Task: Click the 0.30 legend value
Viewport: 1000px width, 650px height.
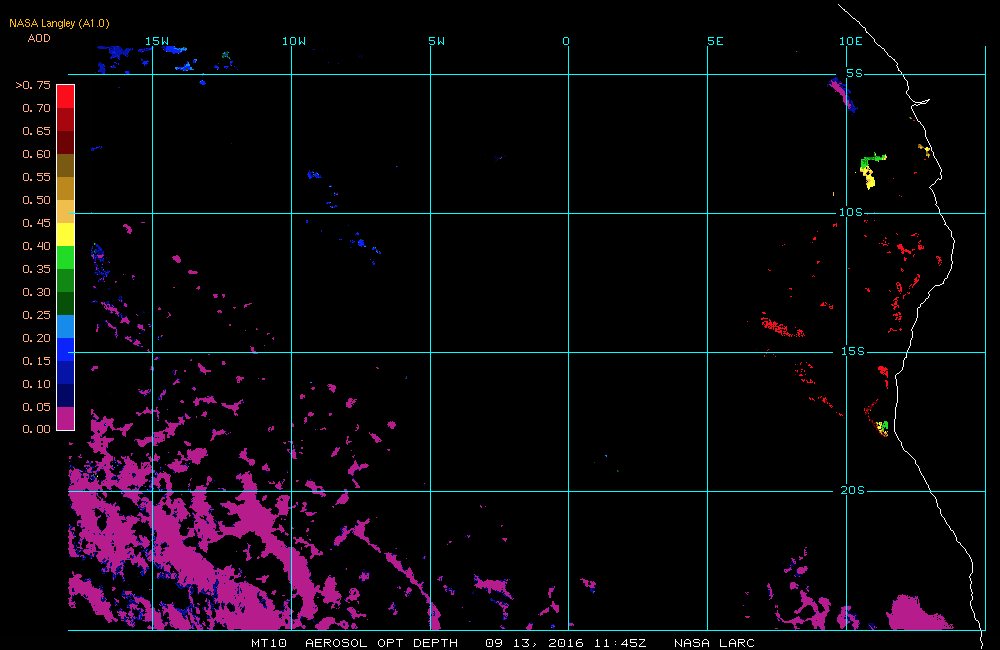Action: [36, 292]
